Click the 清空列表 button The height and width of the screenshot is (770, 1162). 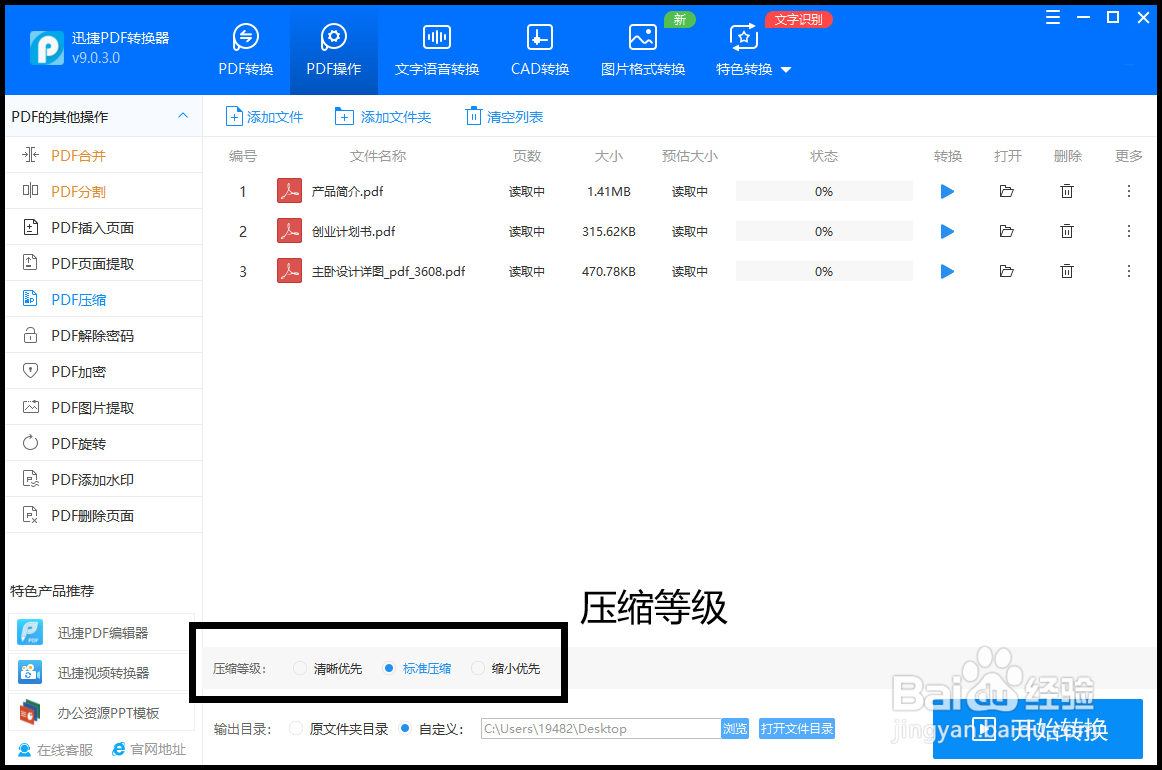[x=504, y=116]
